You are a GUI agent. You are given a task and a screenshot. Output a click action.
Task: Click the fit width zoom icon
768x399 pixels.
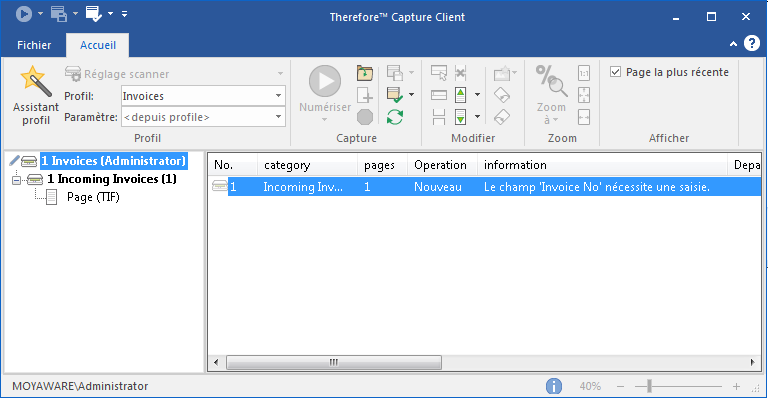(584, 117)
